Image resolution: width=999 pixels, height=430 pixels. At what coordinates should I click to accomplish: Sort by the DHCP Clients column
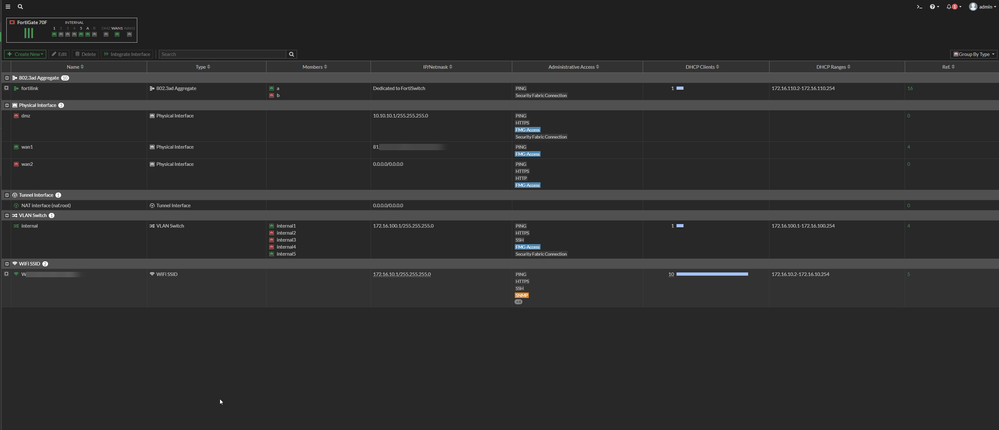point(702,66)
